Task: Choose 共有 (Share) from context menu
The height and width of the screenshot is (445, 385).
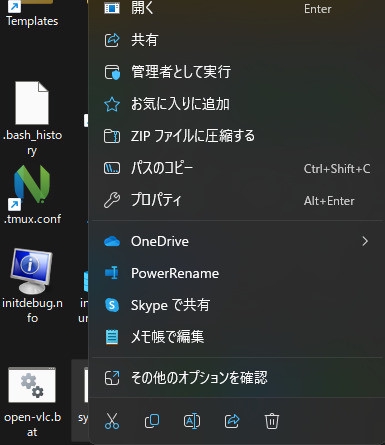Action: [x=237, y=40]
